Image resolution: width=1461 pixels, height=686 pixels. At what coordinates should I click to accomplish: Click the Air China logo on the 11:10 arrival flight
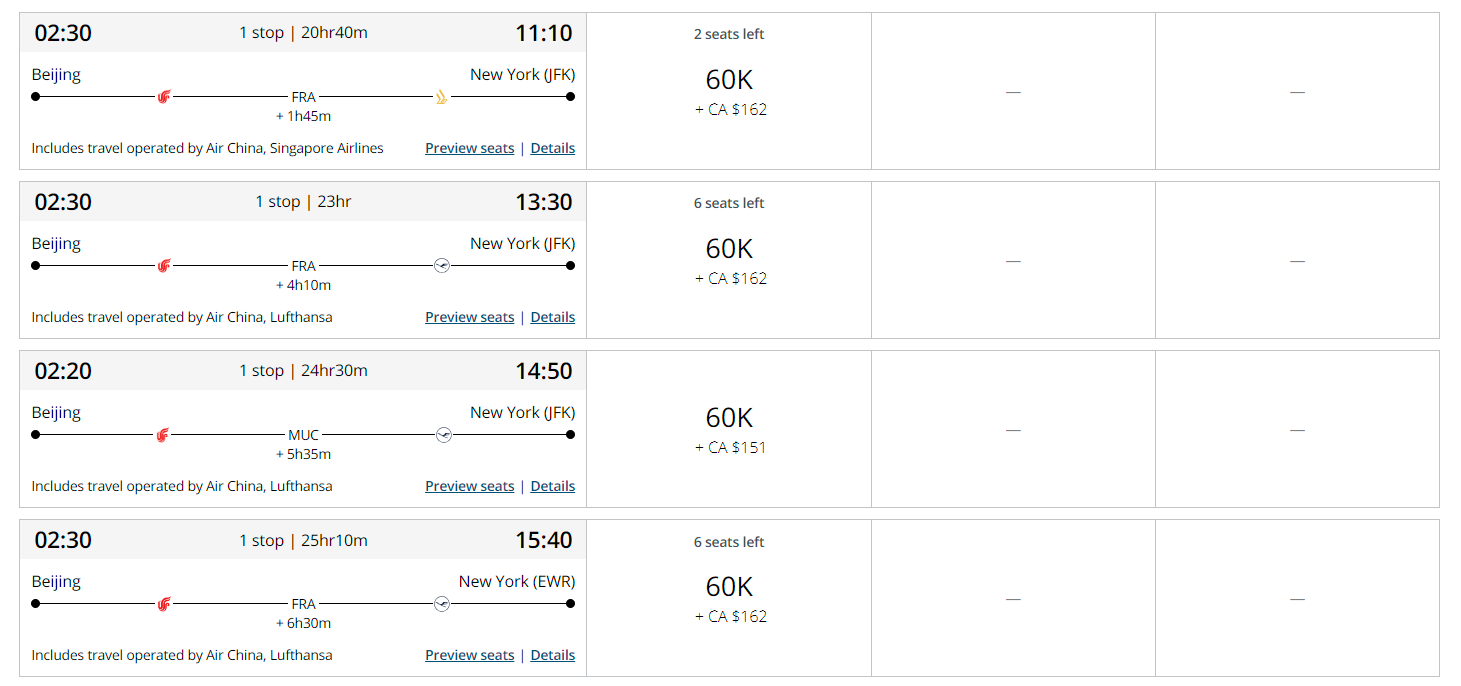[164, 97]
